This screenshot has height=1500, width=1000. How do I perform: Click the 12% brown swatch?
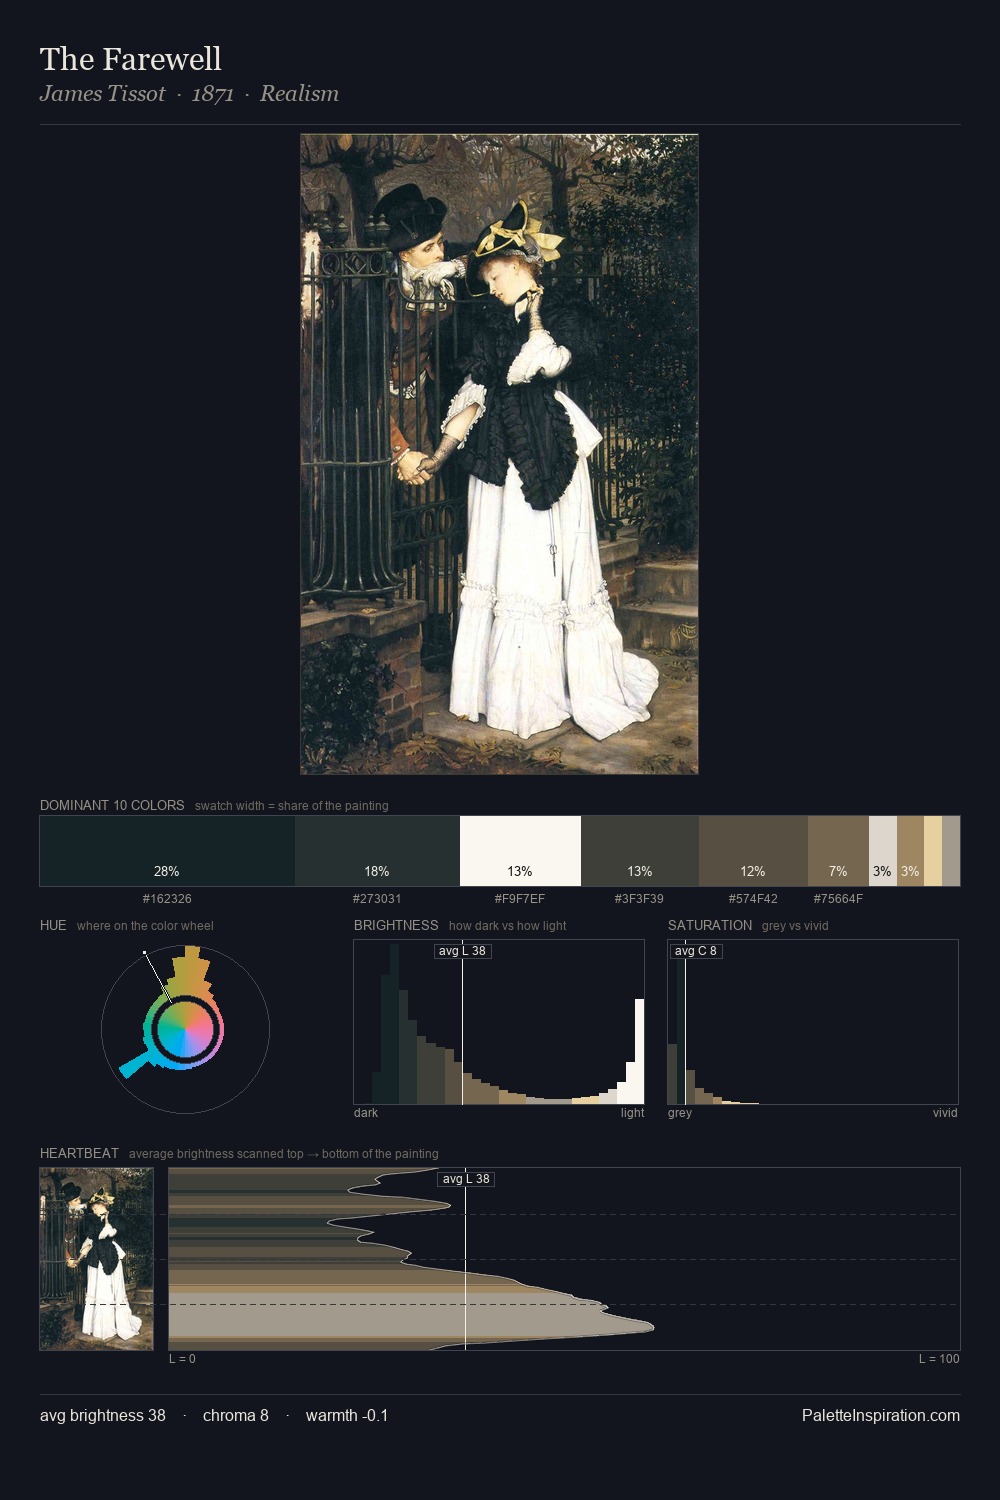click(x=753, y=851)
